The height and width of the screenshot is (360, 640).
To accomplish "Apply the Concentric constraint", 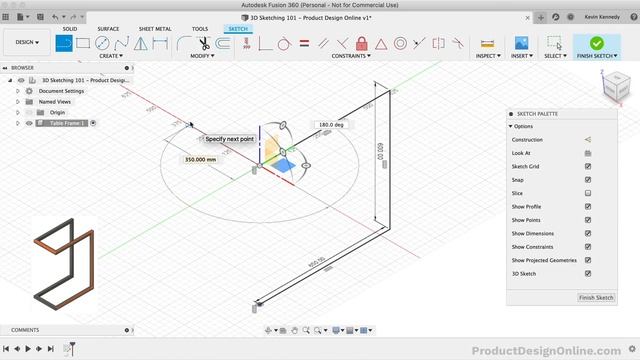I will coord(400,43).
